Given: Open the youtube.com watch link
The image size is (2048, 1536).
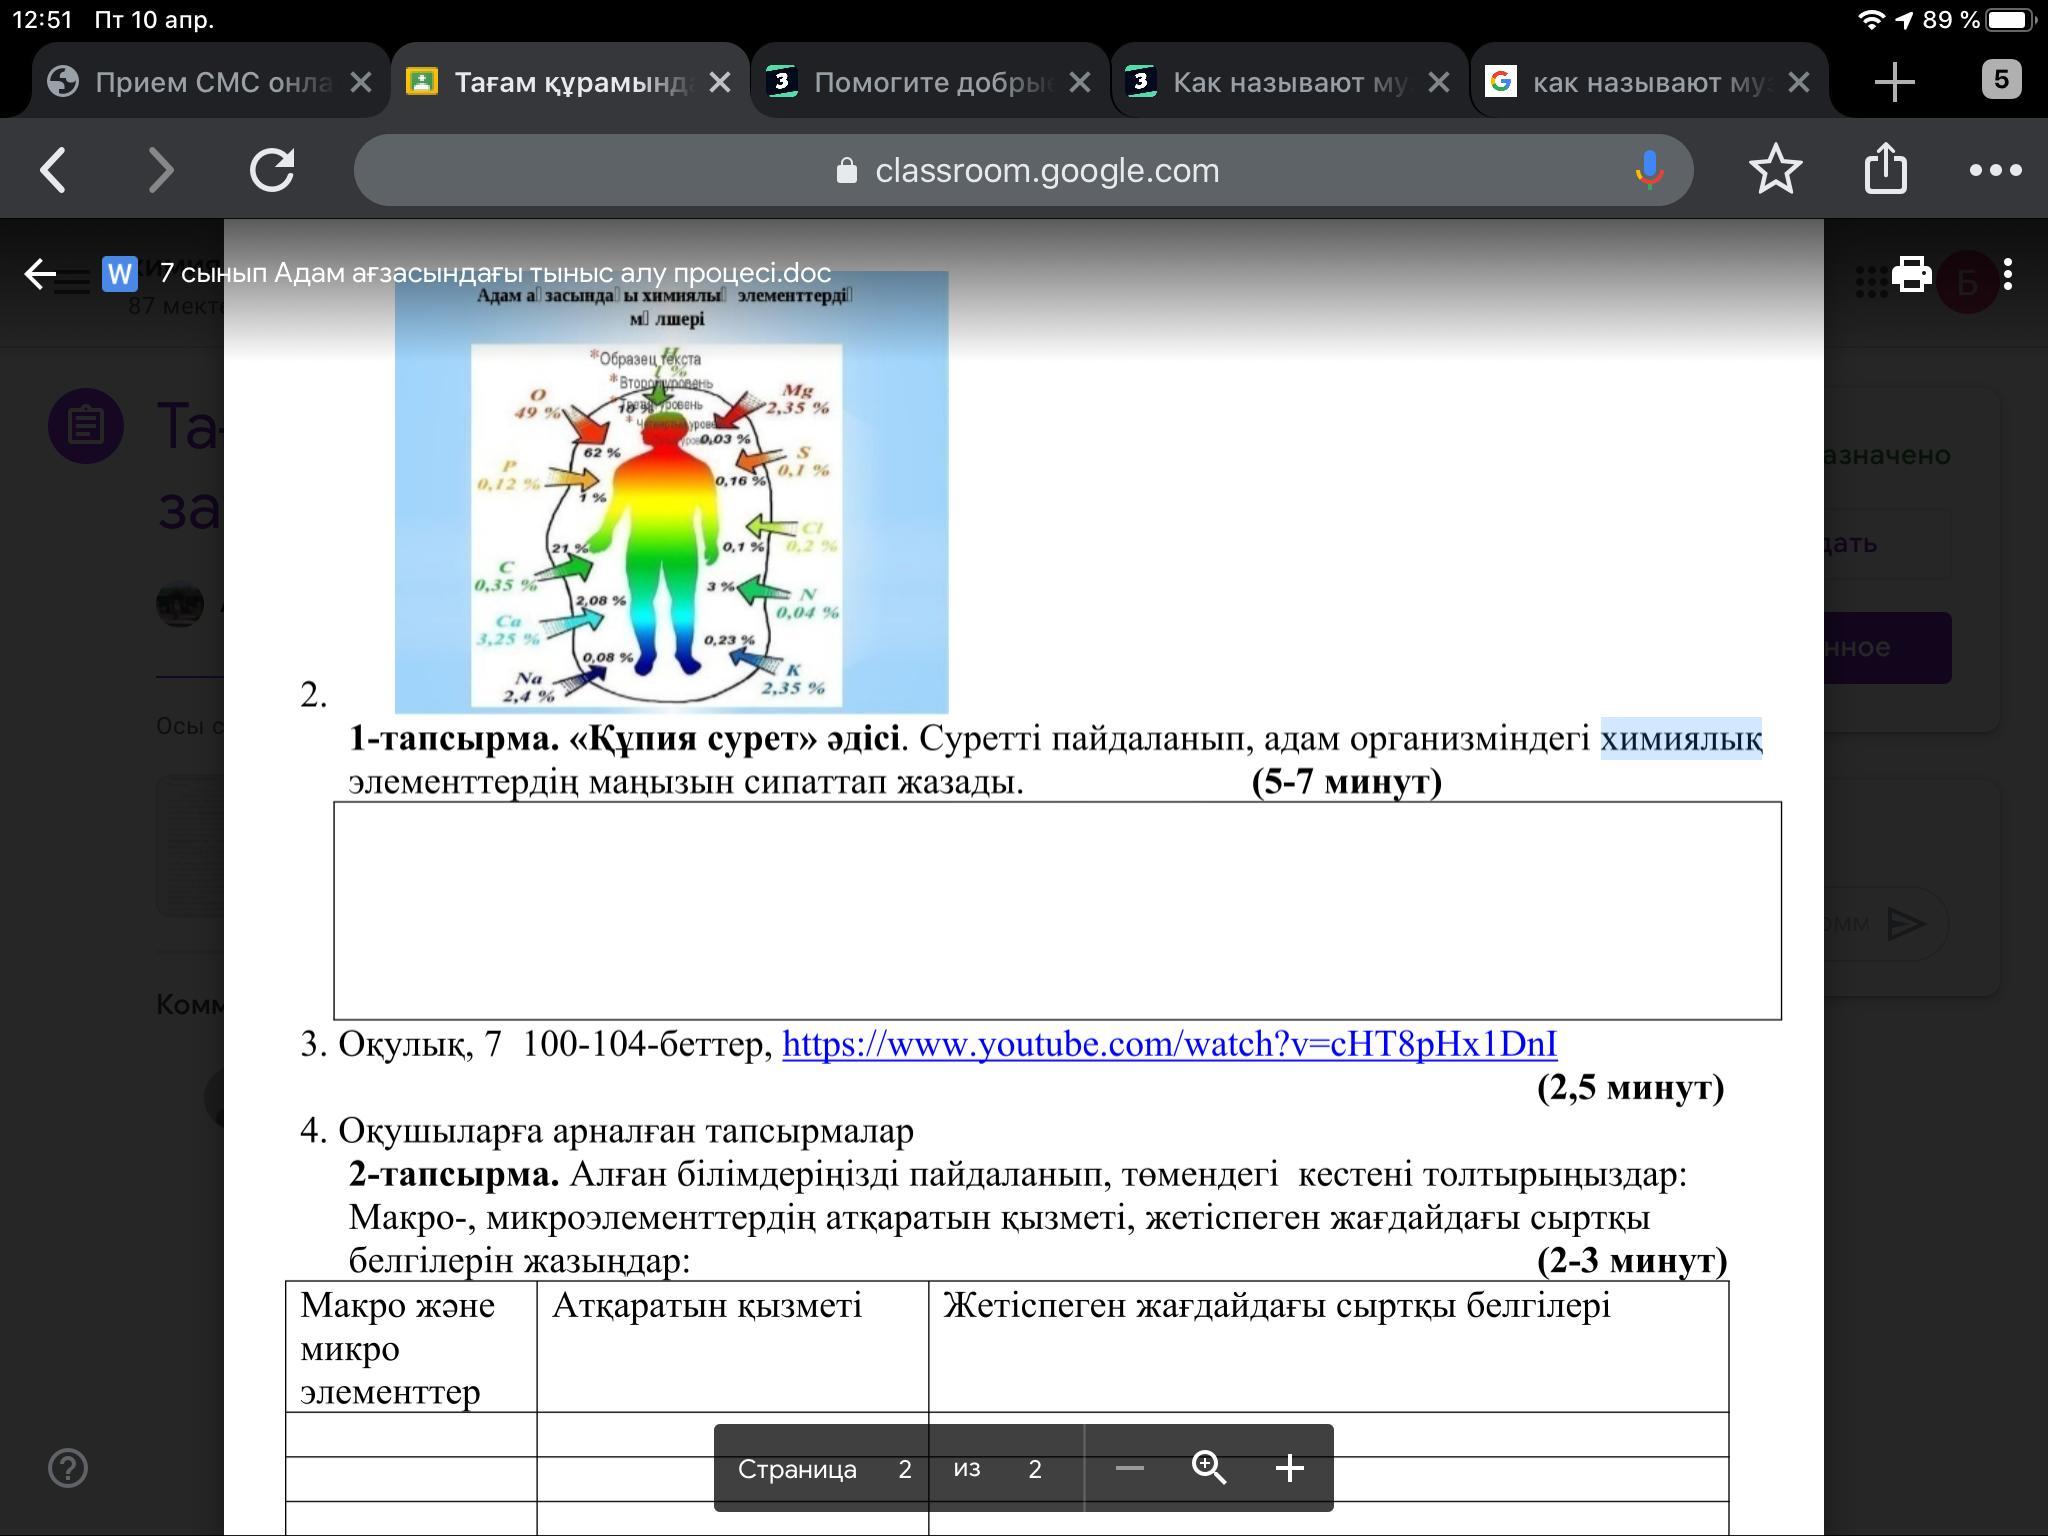Looking at the screenshot, I should 1169,1044.
